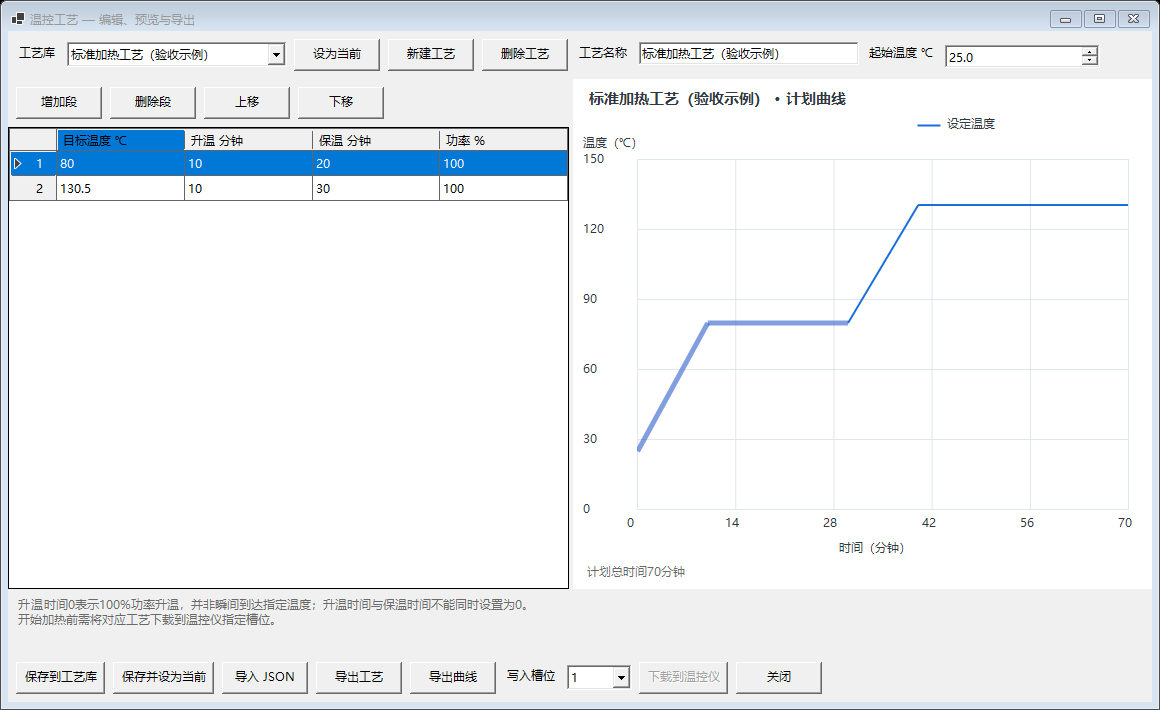Click the 导出工艺 button
The height and width of the screenshot is (710, 1160).
click(x=359, y=677)
